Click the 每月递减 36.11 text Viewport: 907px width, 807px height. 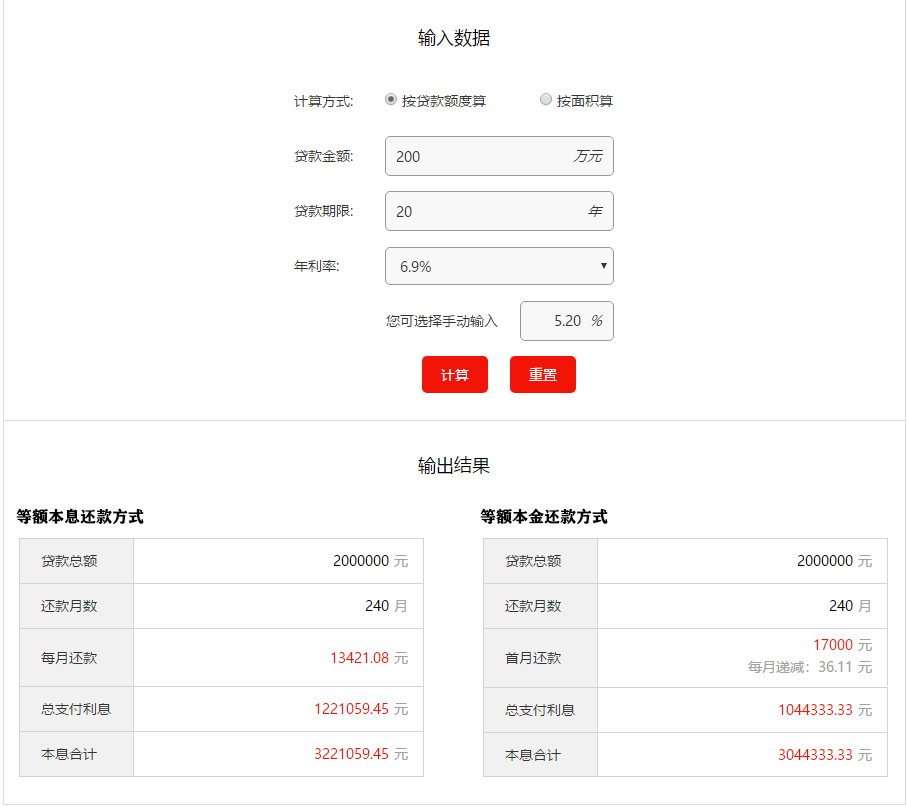click(809, 667)
